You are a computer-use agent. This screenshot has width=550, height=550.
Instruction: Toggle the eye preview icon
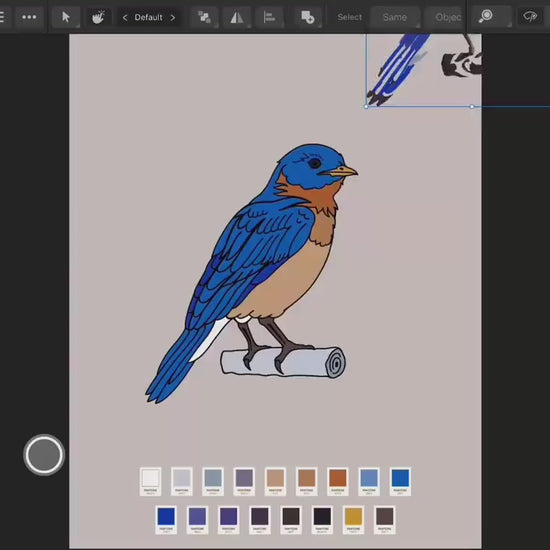click(530, 16)
